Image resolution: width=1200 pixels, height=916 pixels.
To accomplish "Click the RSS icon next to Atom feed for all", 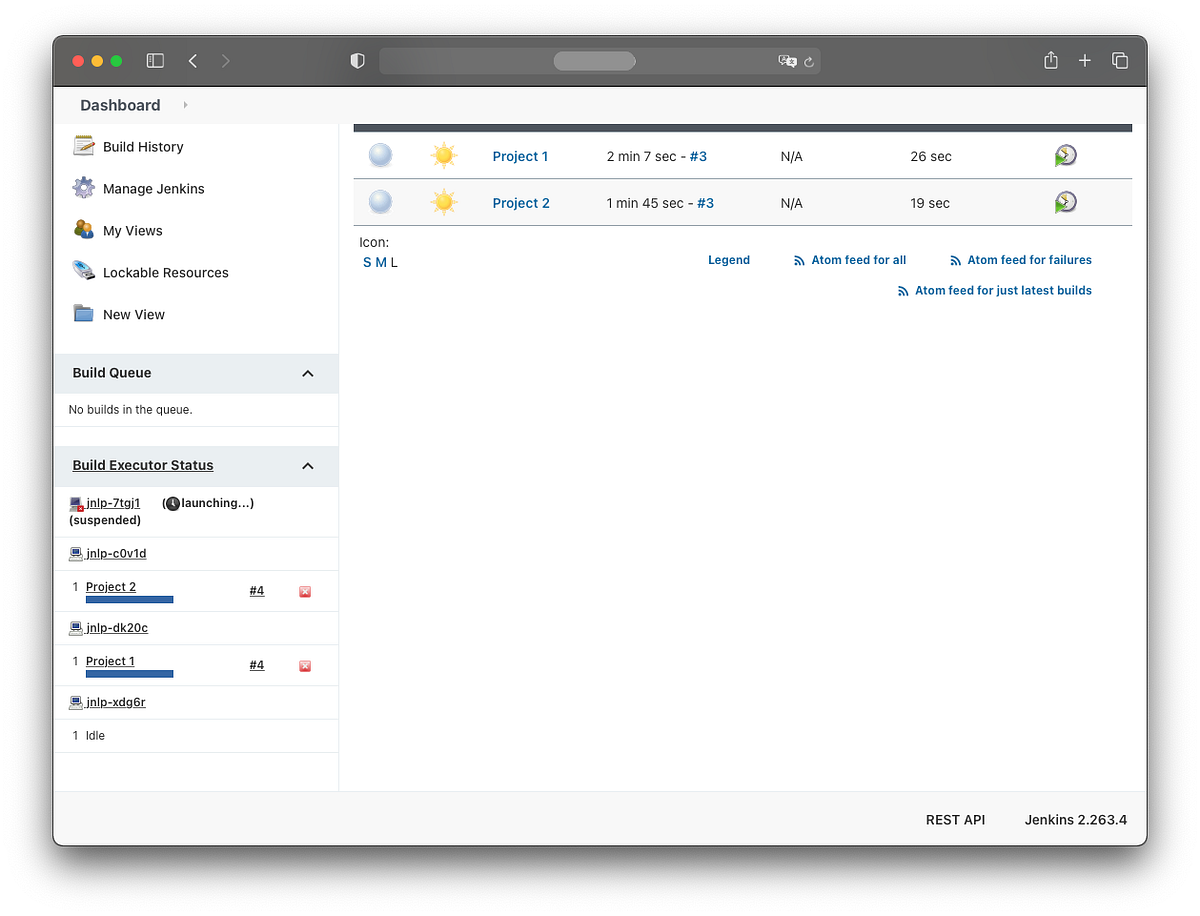I will 797,259.
